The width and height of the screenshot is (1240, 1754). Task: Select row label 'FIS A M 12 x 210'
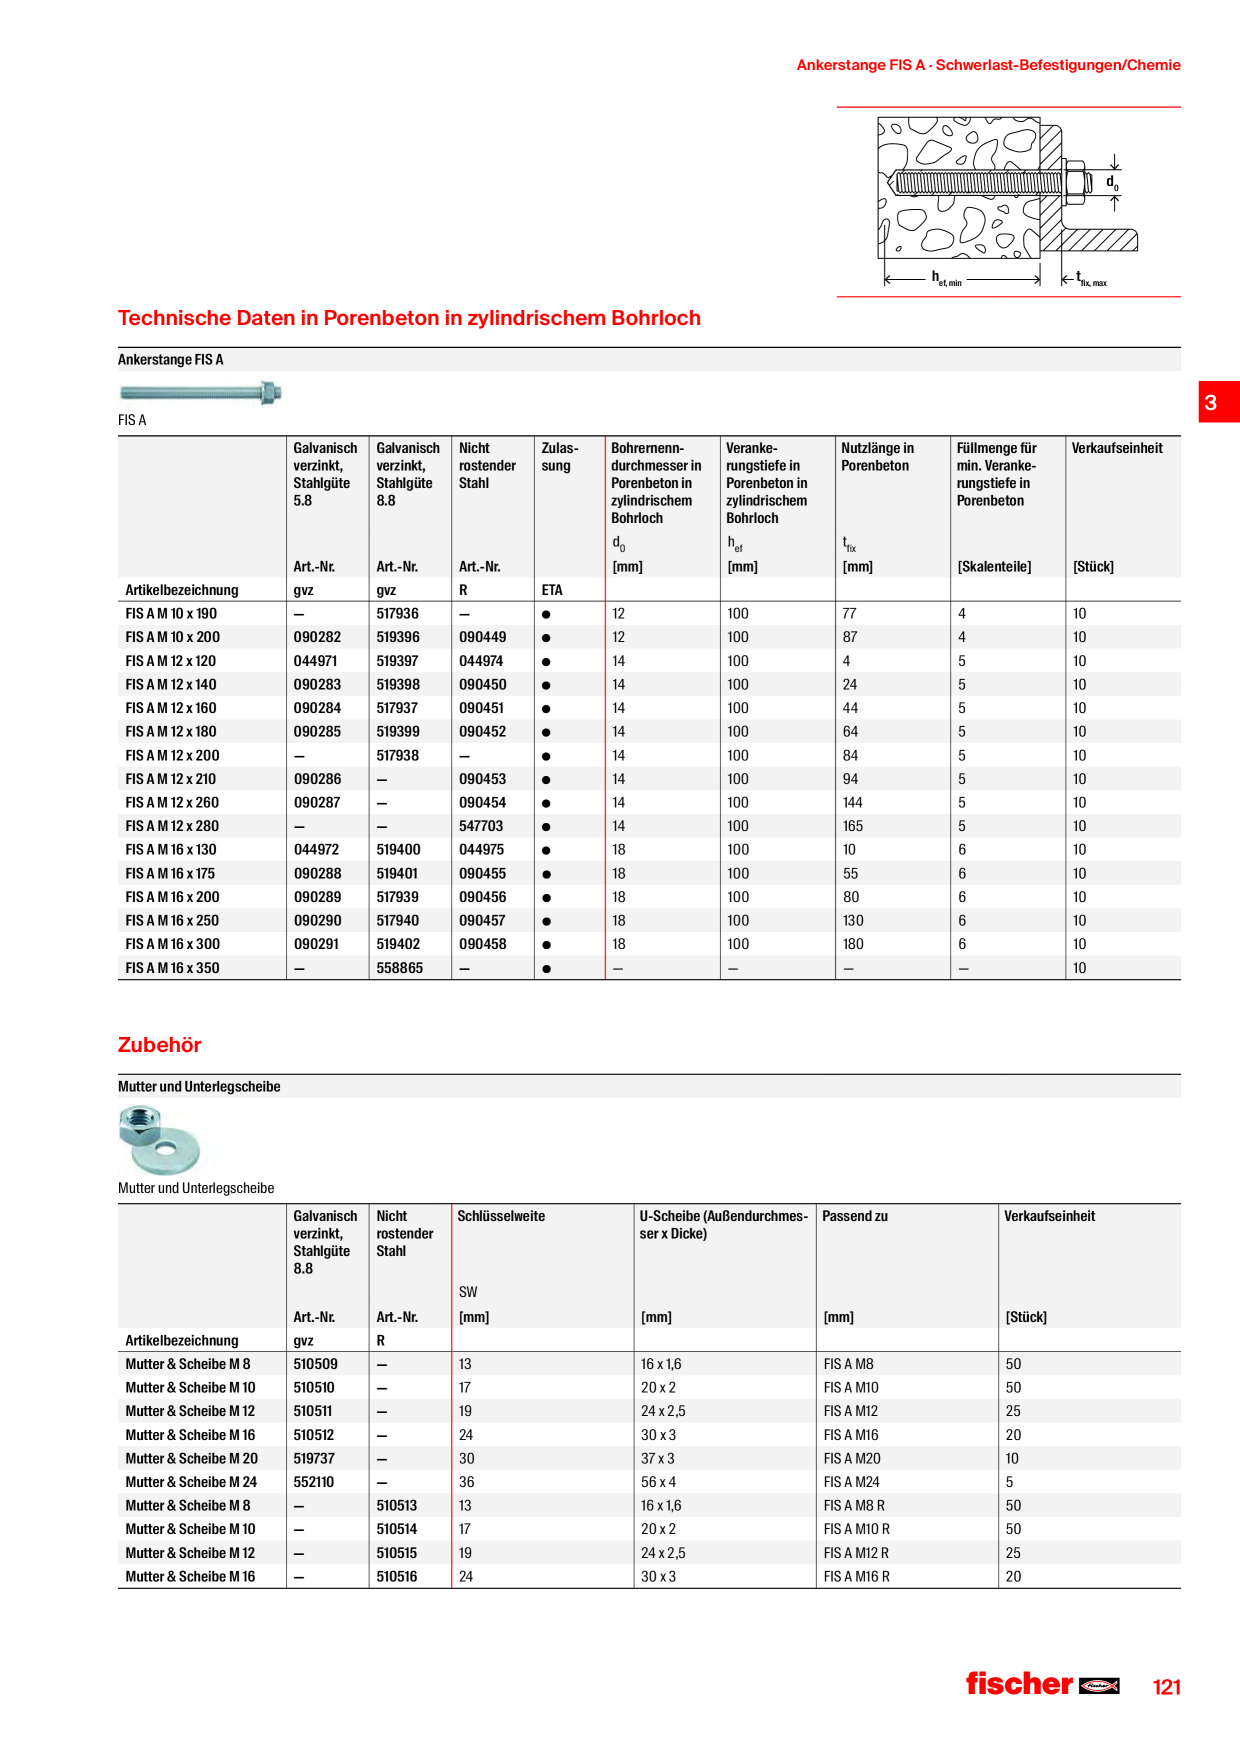tap(170, 779)
